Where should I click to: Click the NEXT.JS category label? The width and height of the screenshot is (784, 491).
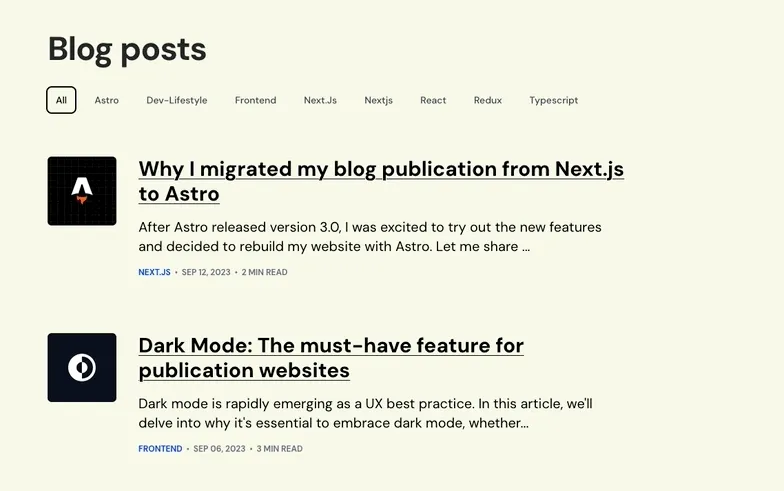click(x=154, y=272)
